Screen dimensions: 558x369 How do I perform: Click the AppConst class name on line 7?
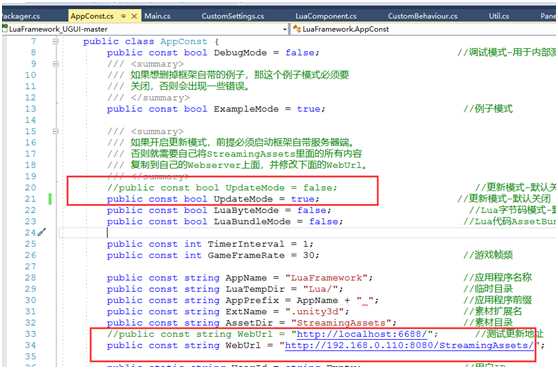pyautogui.click(x=184, y=42)
